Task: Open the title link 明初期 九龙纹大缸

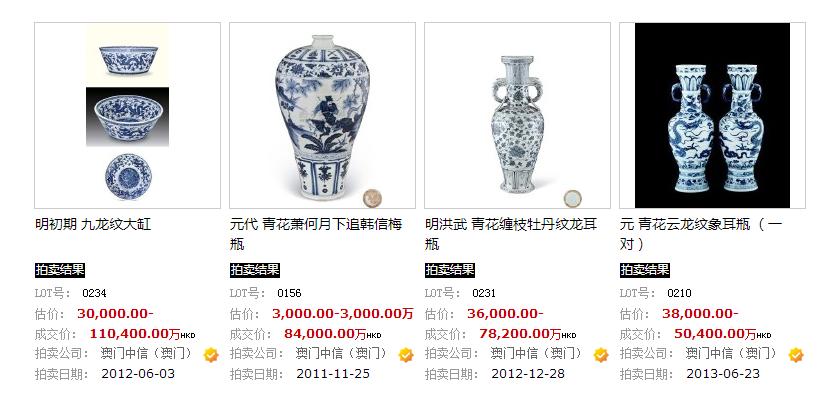Action: coord(93,225)
